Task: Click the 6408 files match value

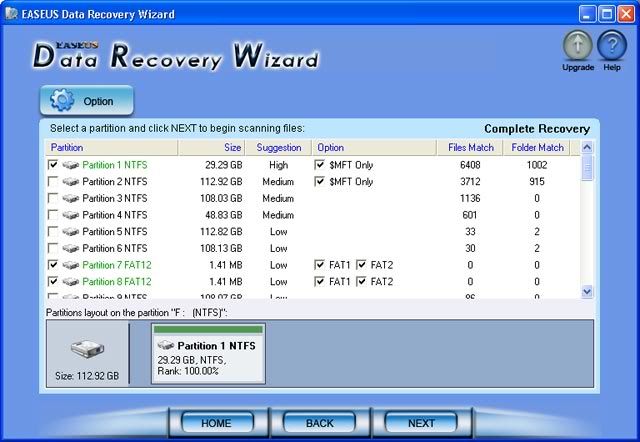Action: (x=470, y=165)
